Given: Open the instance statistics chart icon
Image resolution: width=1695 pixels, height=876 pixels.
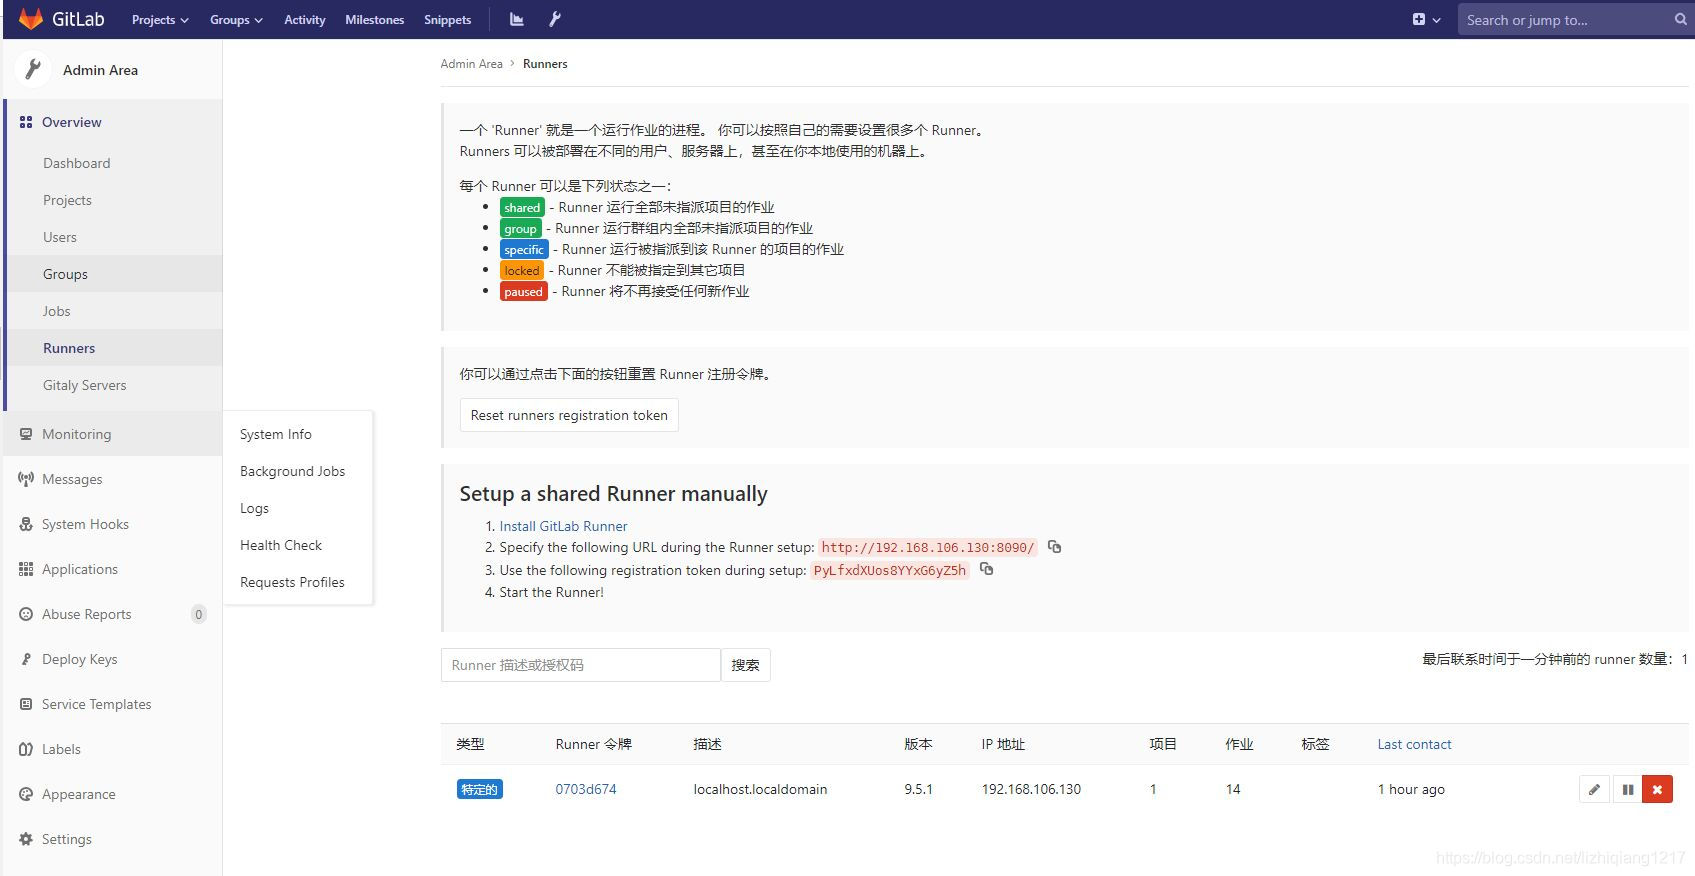Looking at the screenshot, I should coord(516,19).
